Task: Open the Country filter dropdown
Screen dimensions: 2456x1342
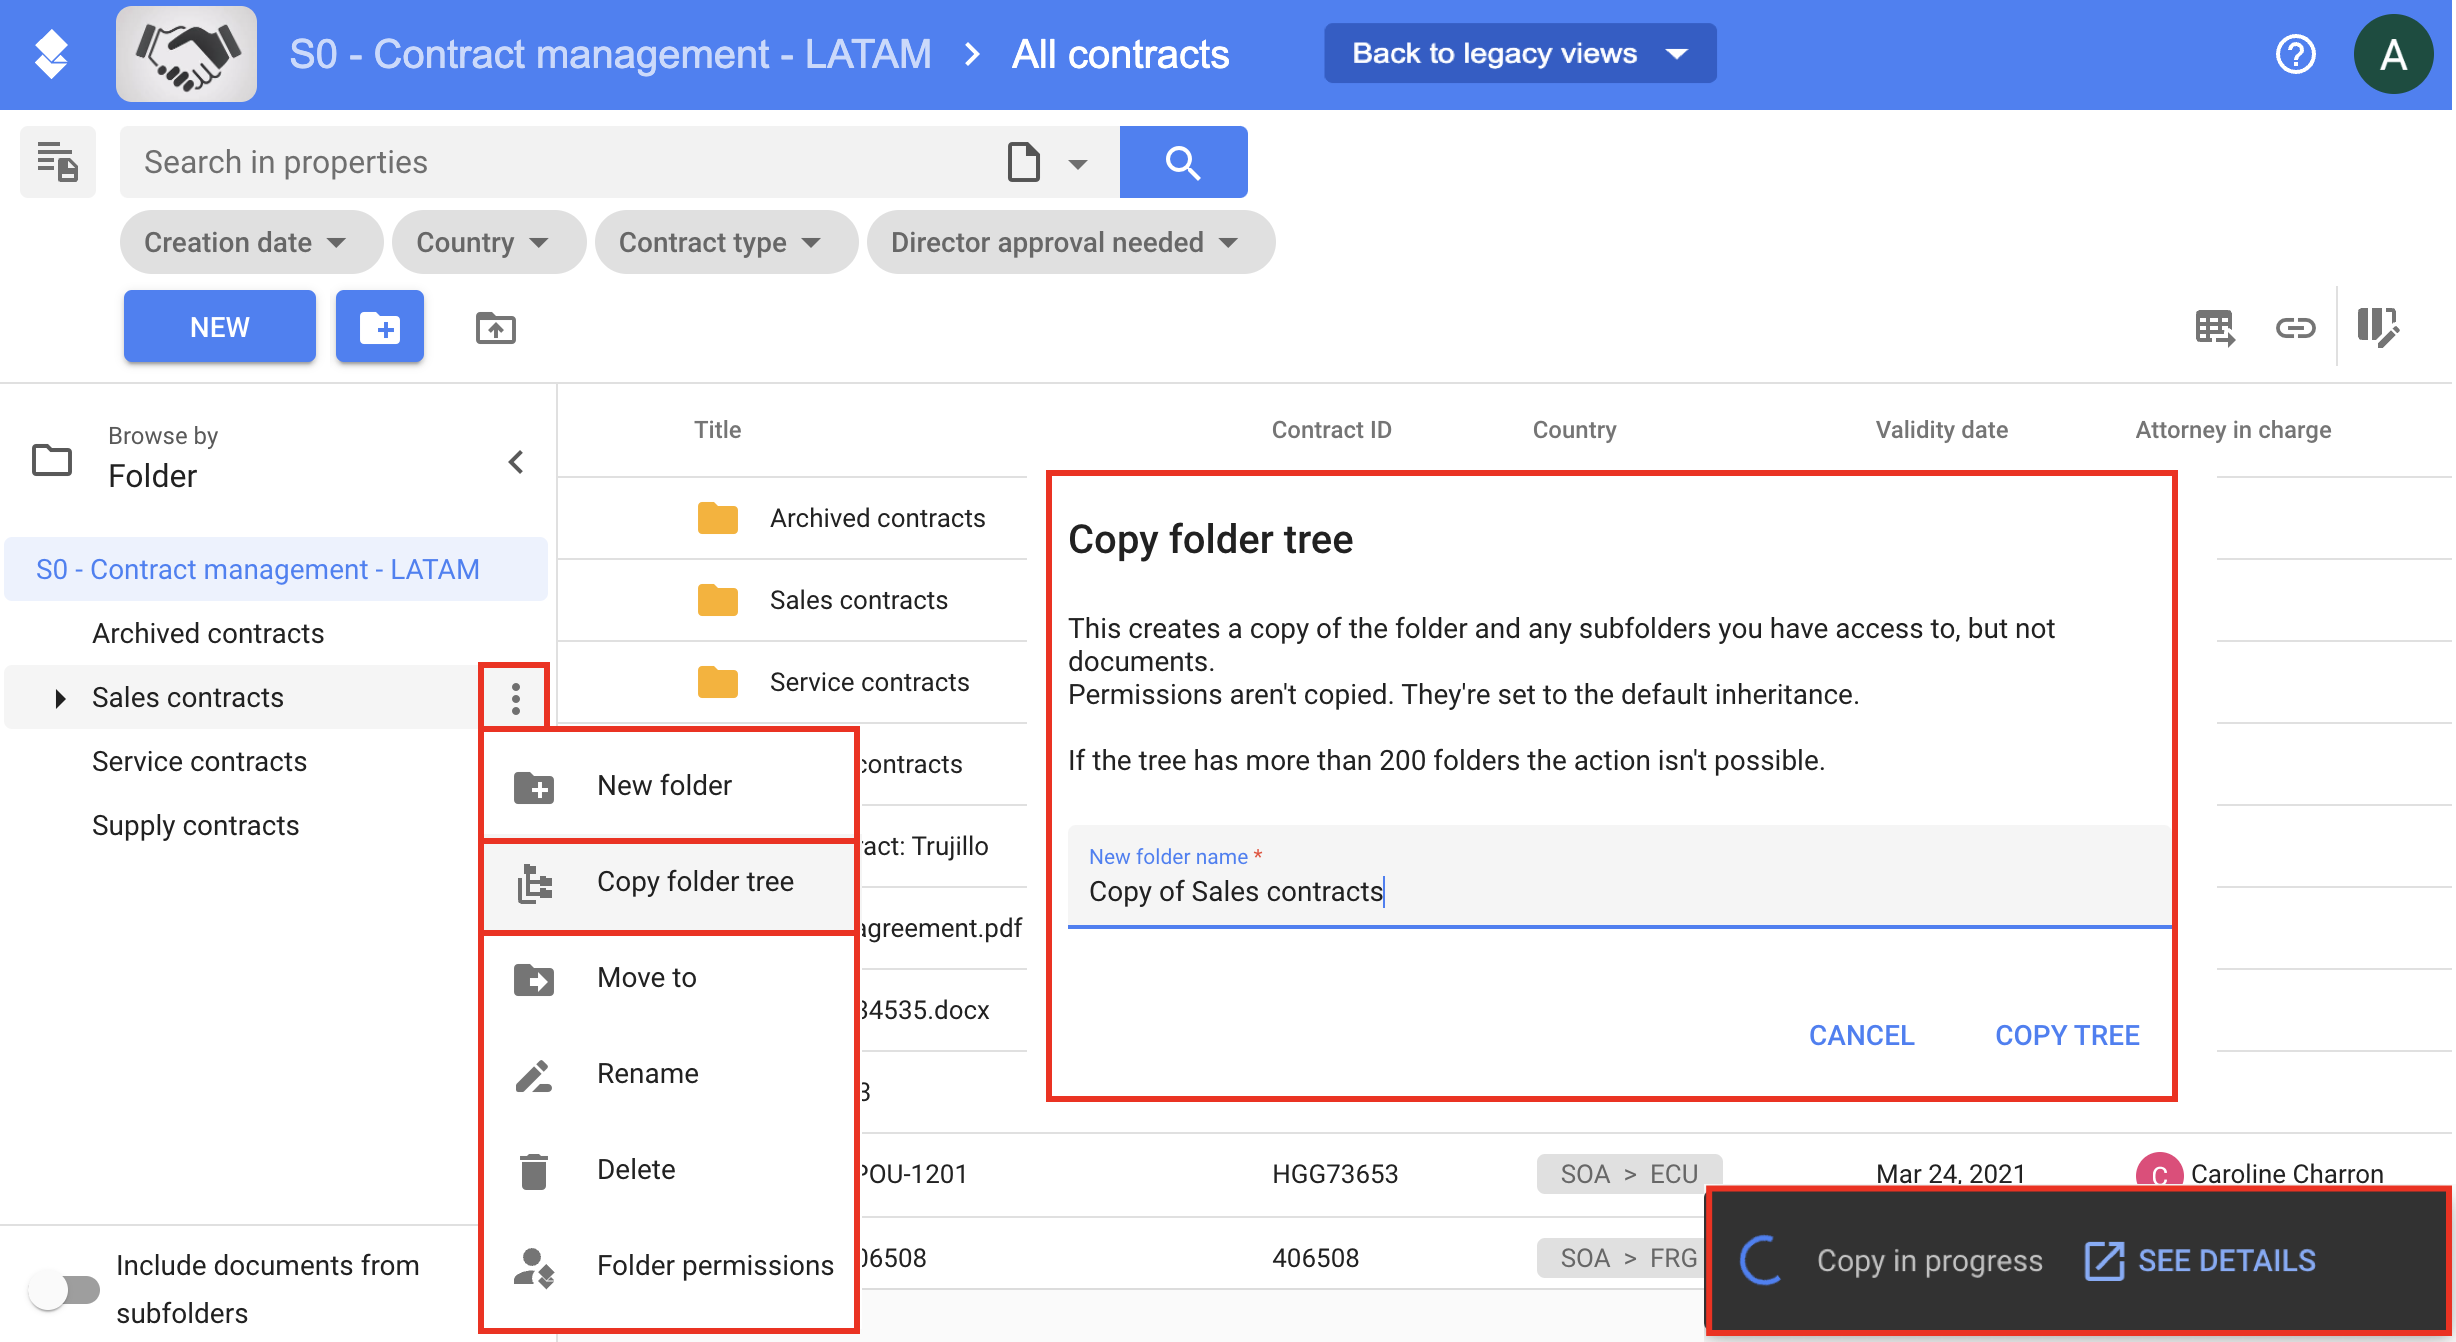Action: point(488,242)
